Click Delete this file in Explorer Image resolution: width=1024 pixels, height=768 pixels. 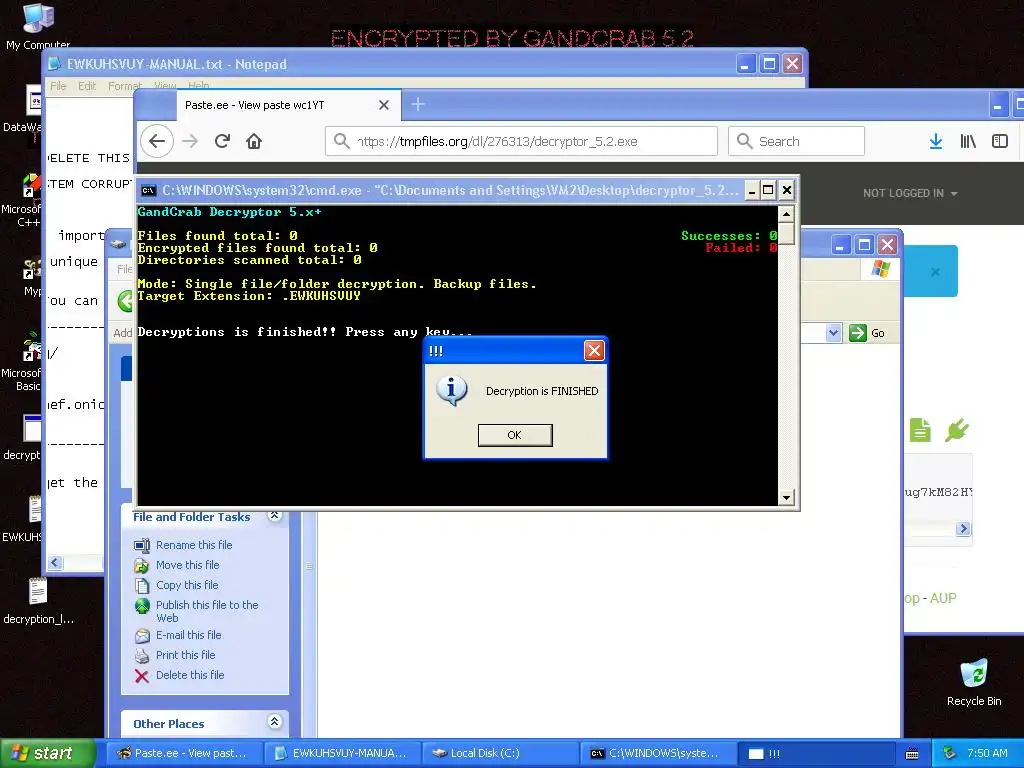(x=190, y=675)
